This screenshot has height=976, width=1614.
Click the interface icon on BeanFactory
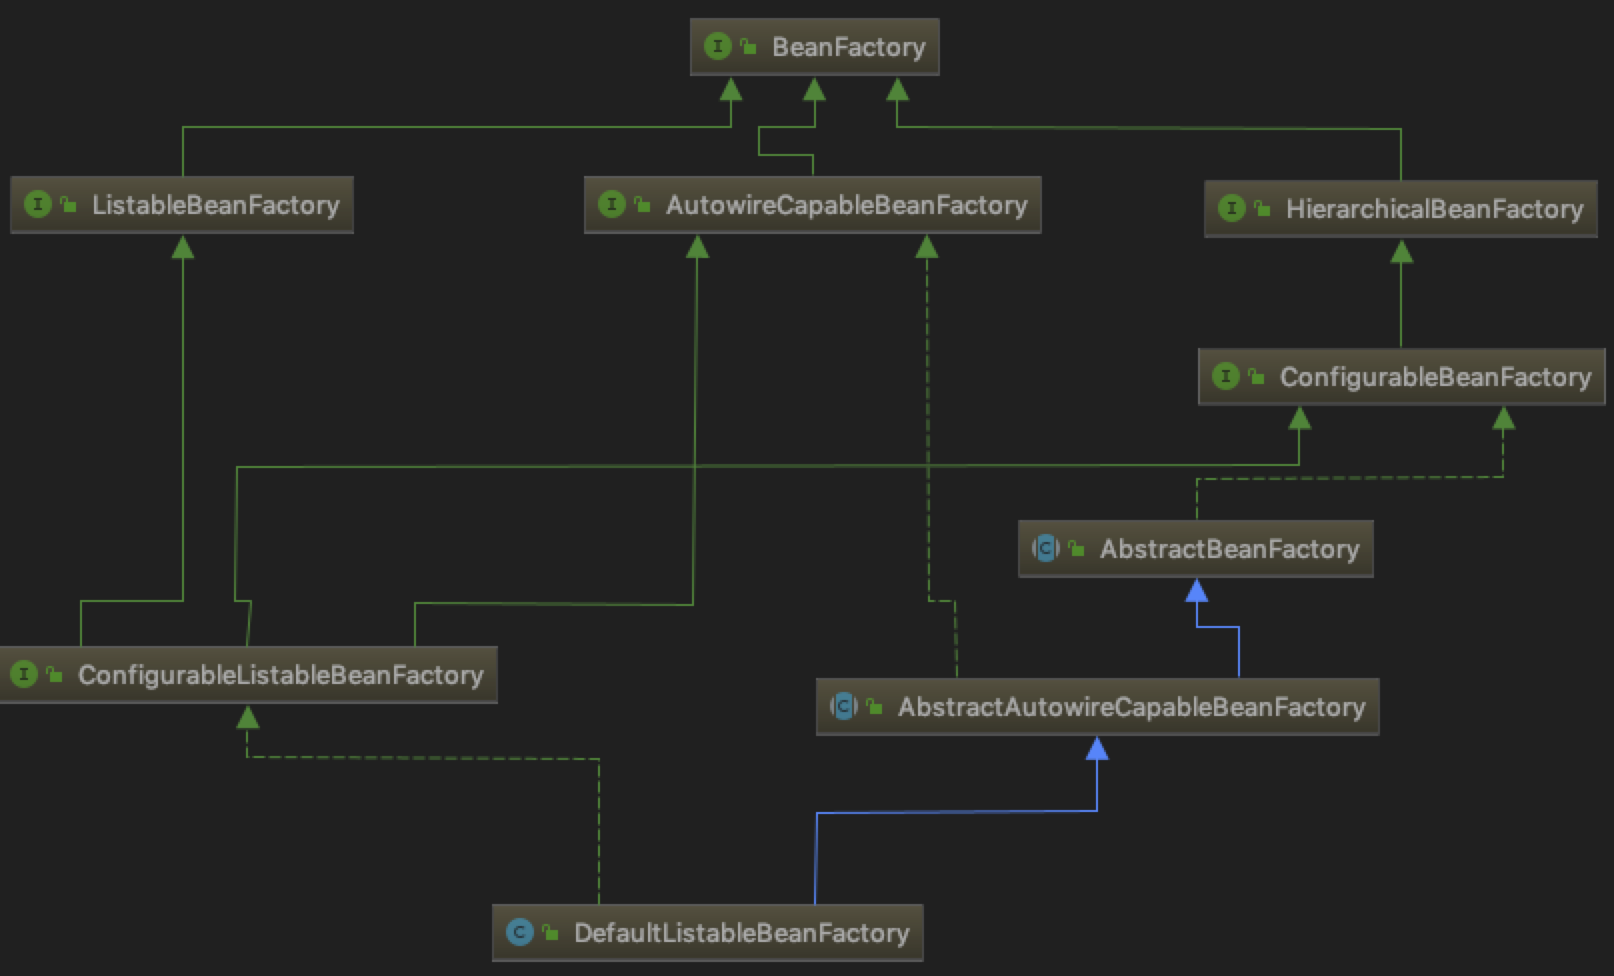(718, 46)
